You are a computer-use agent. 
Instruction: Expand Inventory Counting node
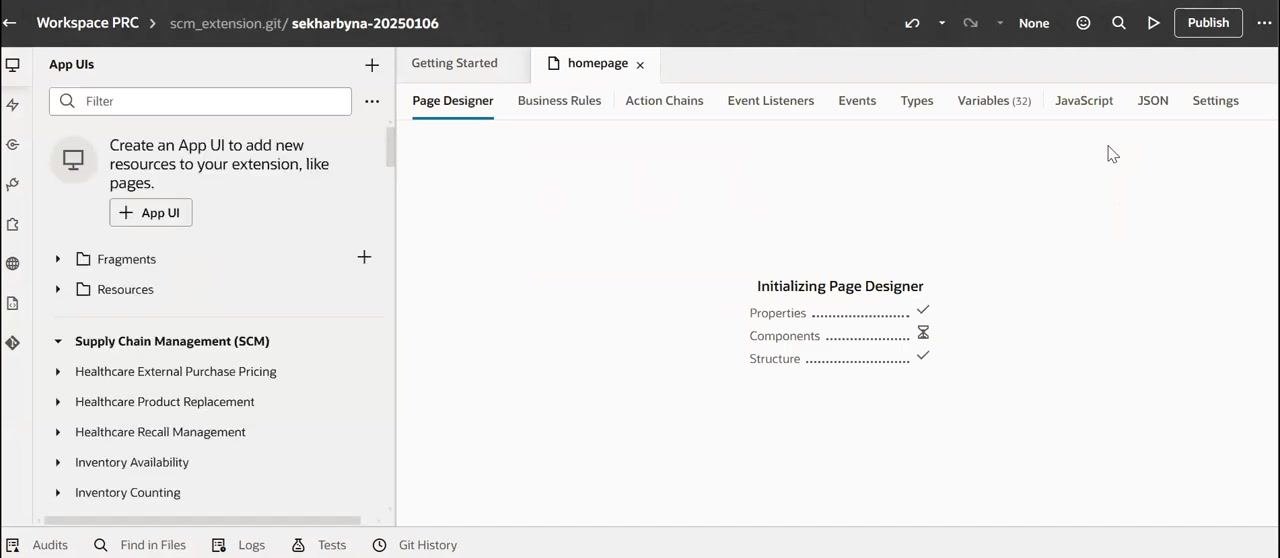point(58,493)
